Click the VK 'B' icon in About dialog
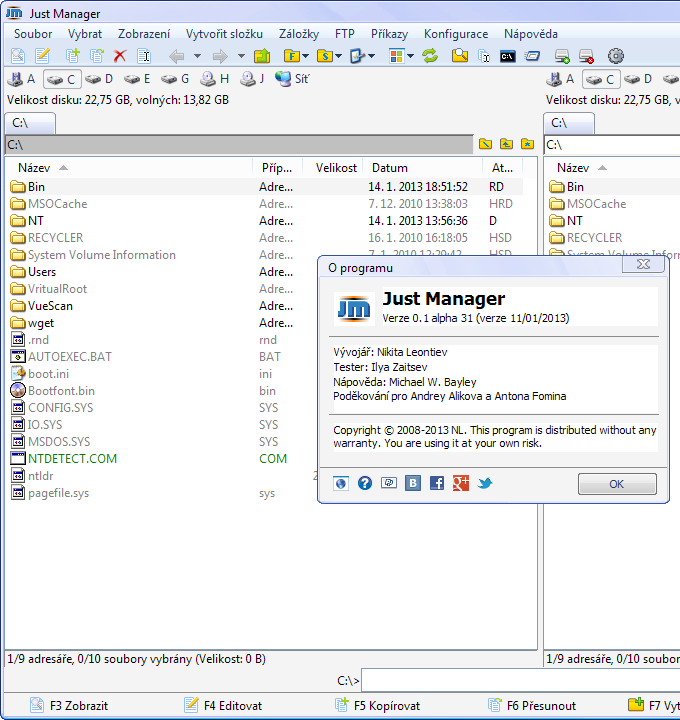This screenshot has height=720, width=680. (x=413, y=483)
